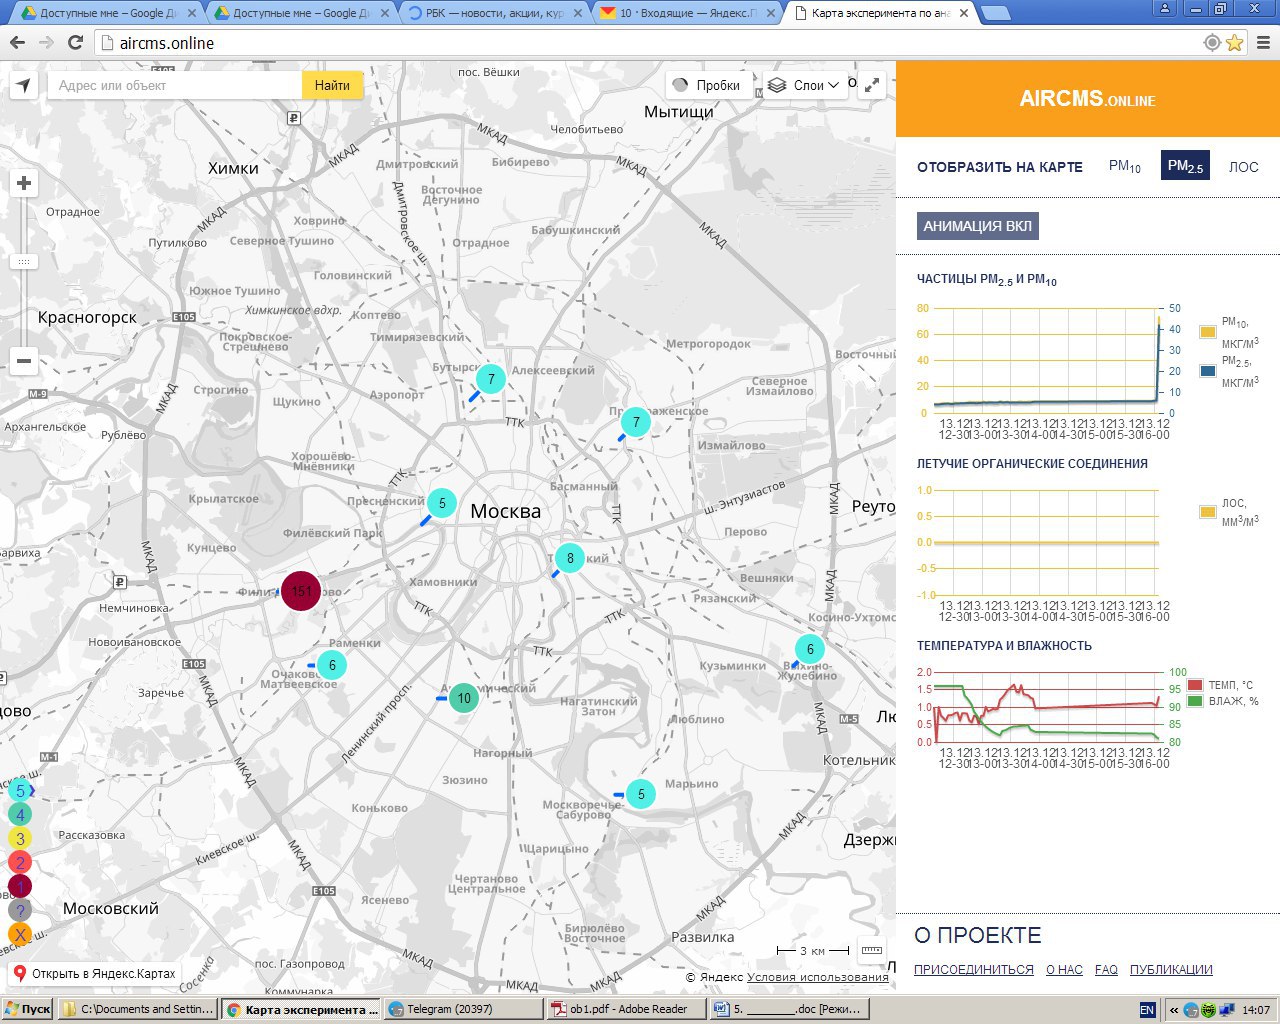This screenshot has width=1280, height=1024.
Task: Expand the Слои layers dropdown
Action: (x=803, y=85)
